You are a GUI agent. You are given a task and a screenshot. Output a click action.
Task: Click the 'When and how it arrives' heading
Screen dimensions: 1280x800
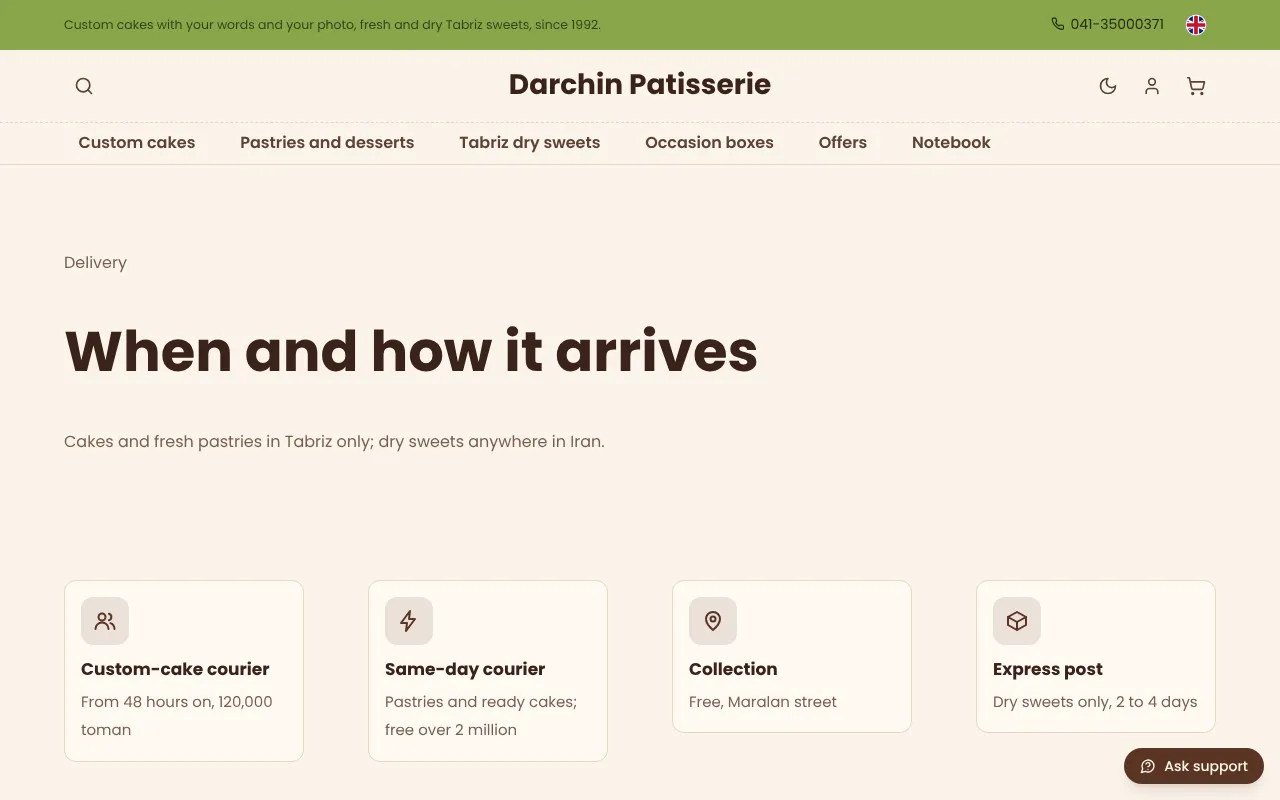pos(411,351)
